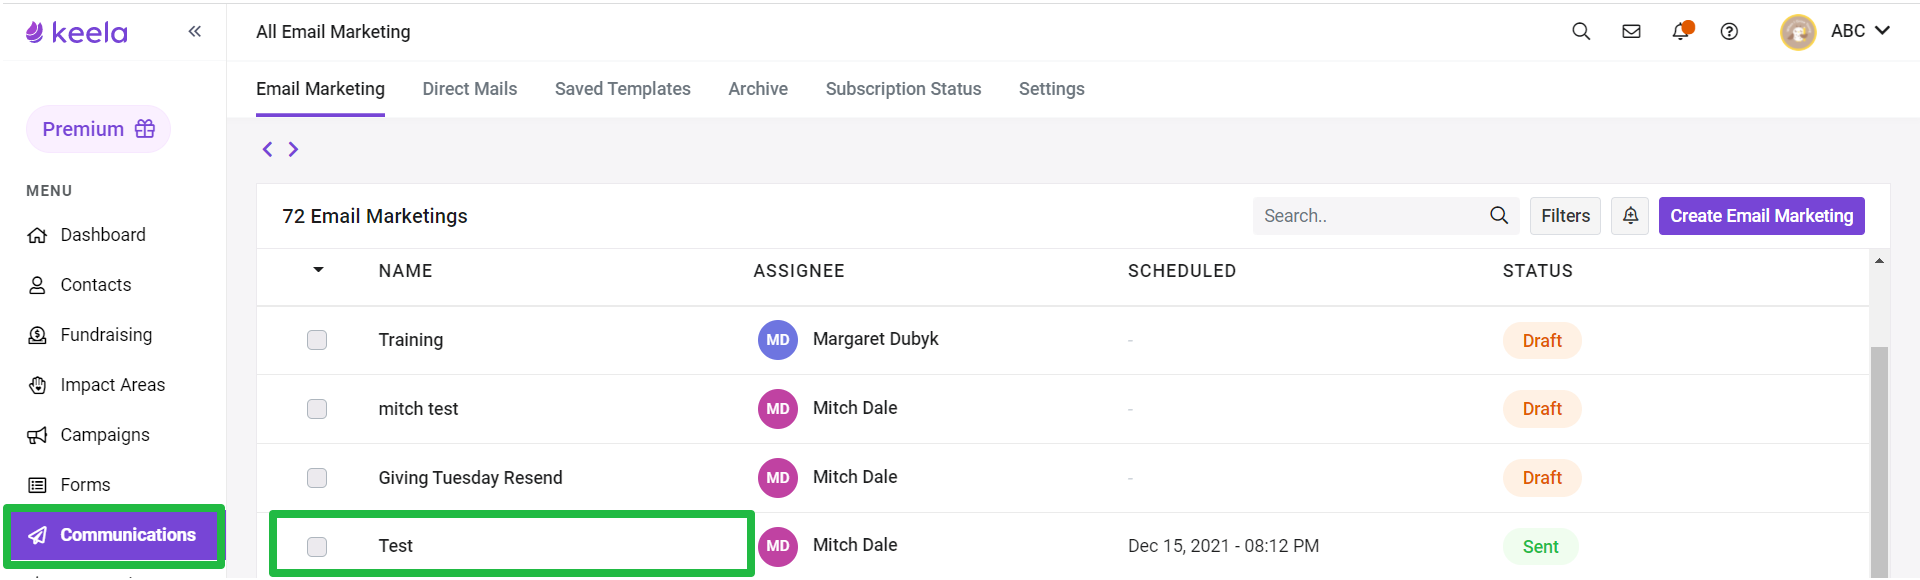Open the Subscription Status tab
1920x580 pixels.
(x=903, y=89)
